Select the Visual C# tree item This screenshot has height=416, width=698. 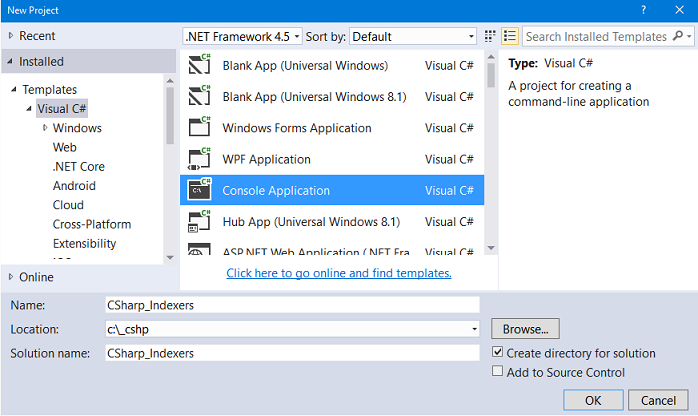tap(61, 109)
